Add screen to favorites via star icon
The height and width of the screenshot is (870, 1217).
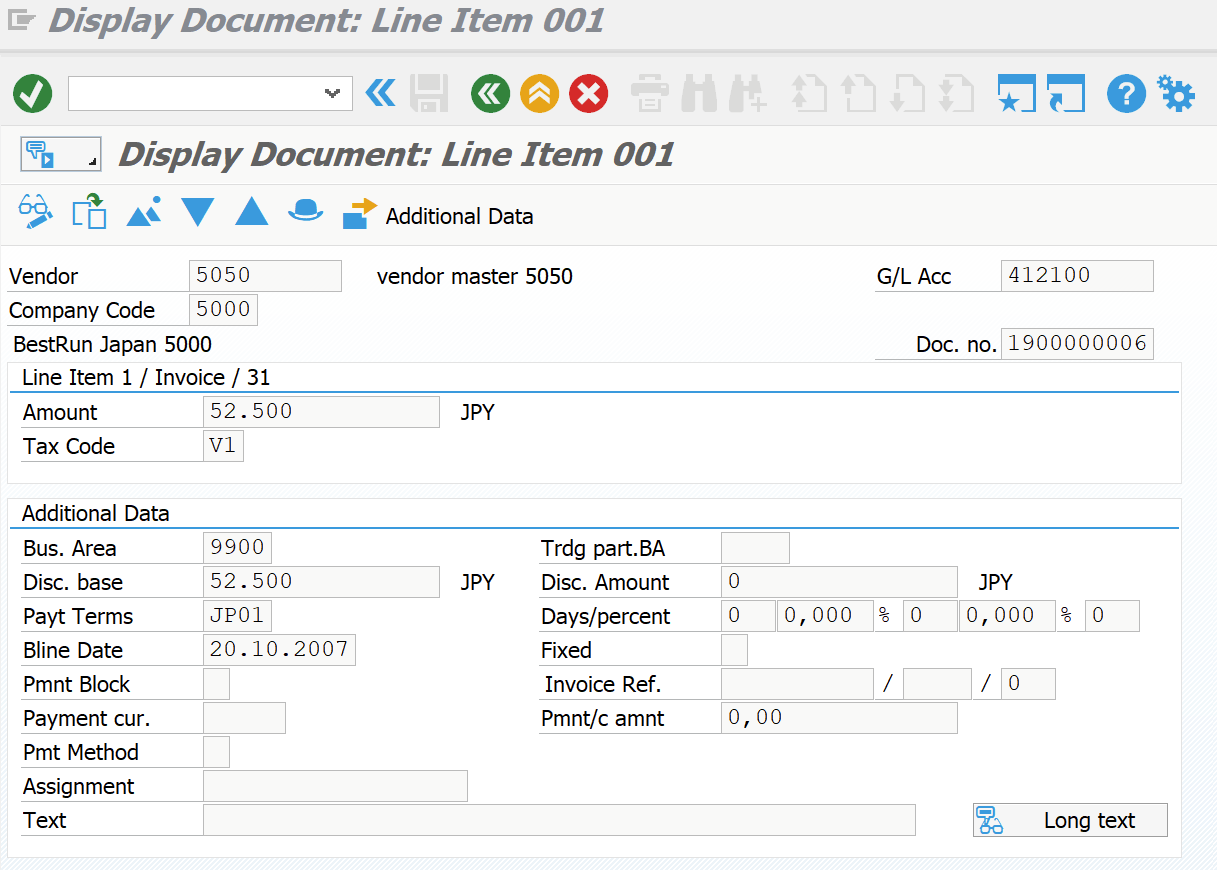click(1016, 93)
